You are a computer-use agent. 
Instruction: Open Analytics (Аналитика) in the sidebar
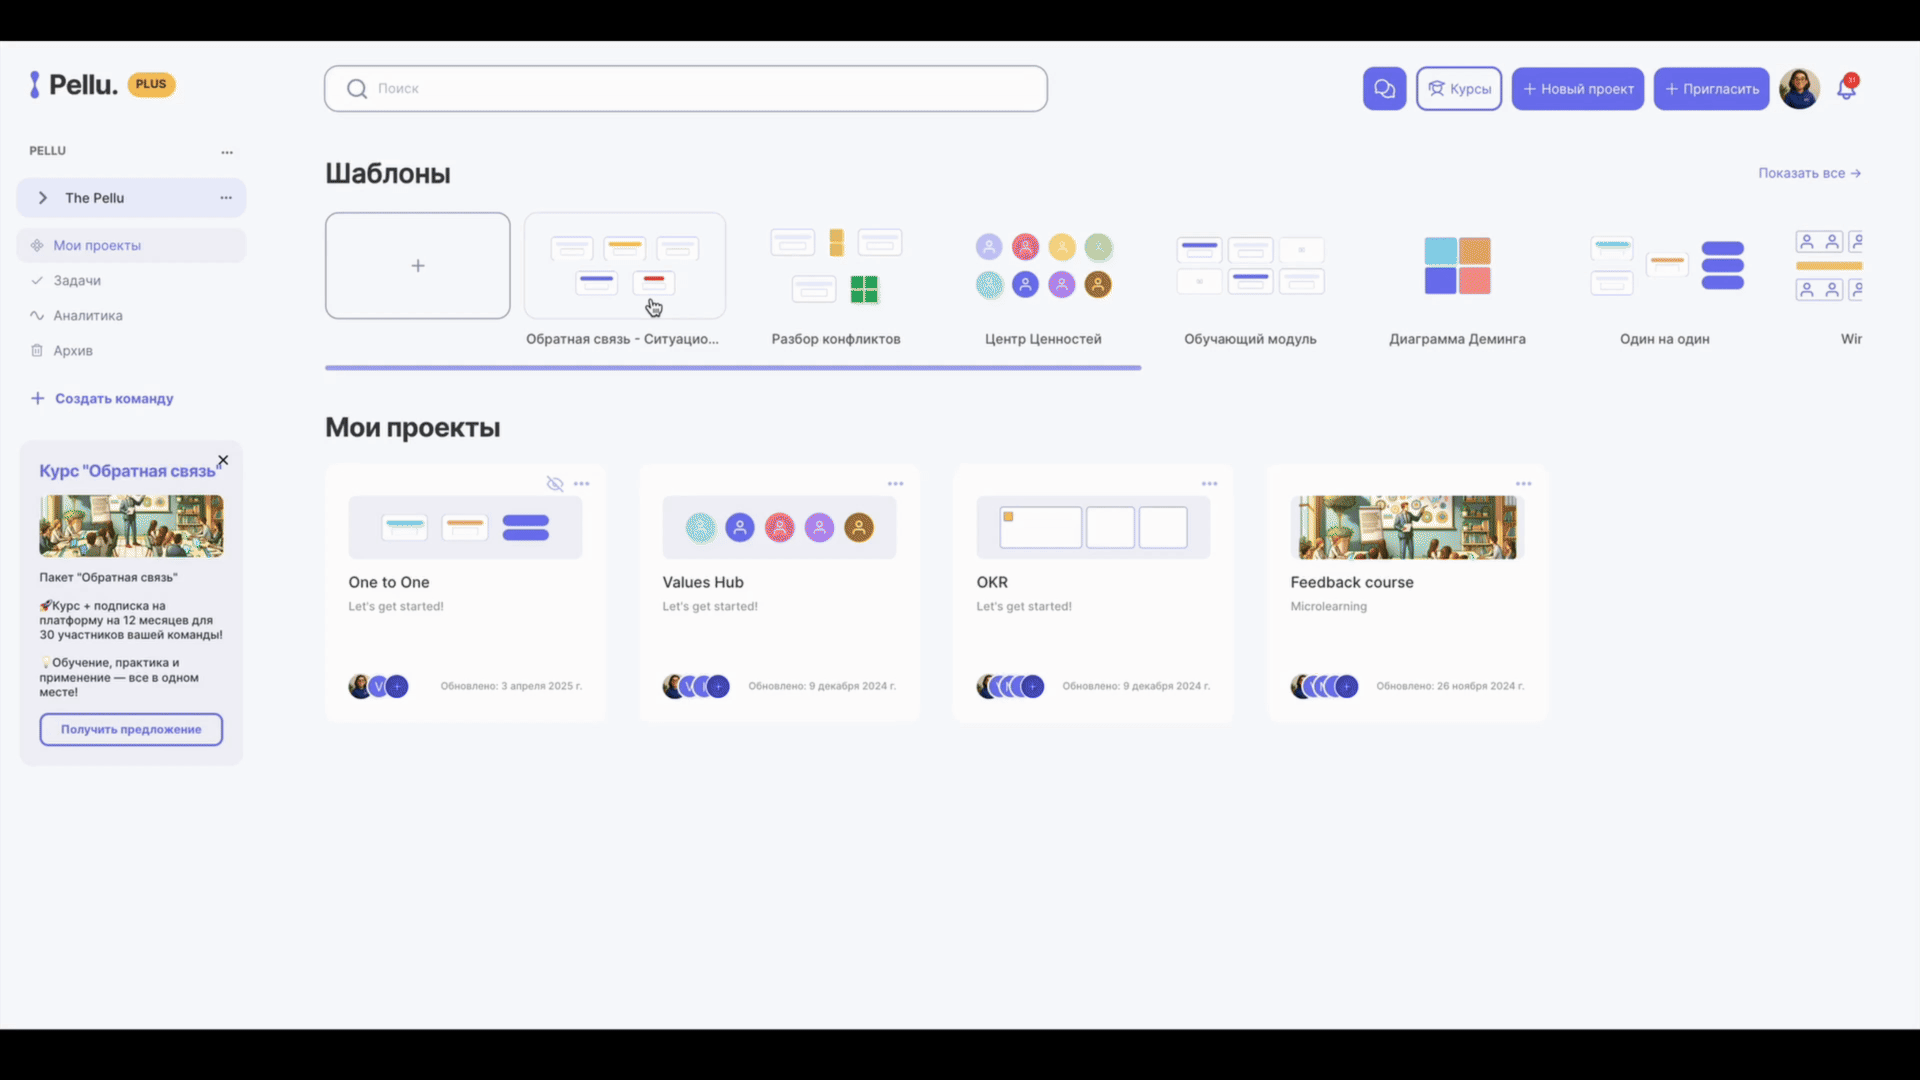pyautogui.click(x=88, y=316)
